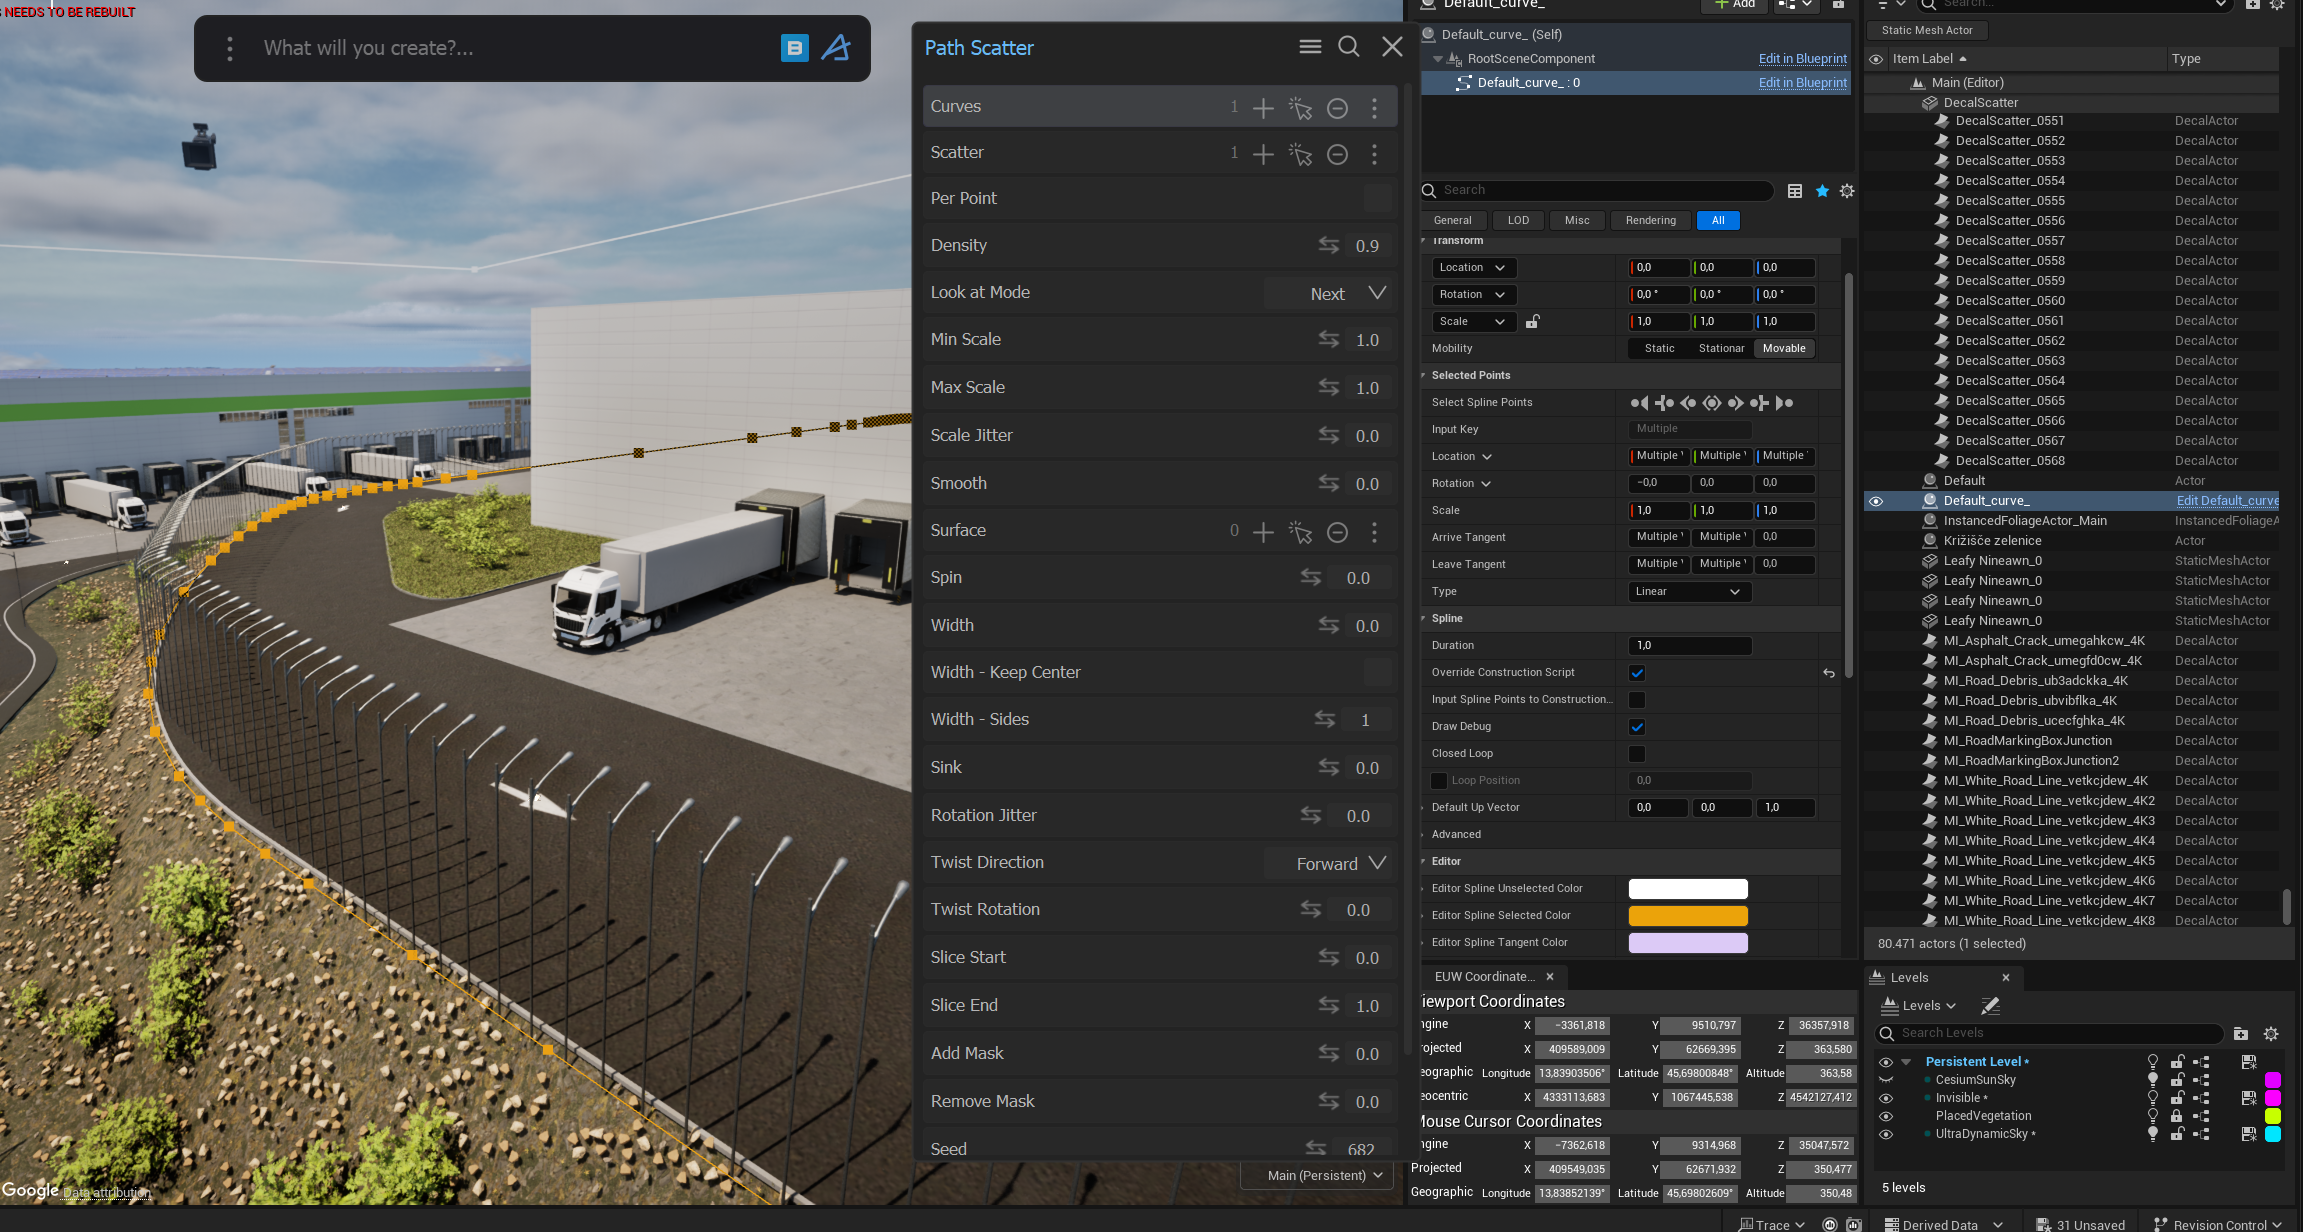Open the spline point Type Linear dropdown
The width and height of the screenshot is (2303, 1232).
tap(1689, 592)
